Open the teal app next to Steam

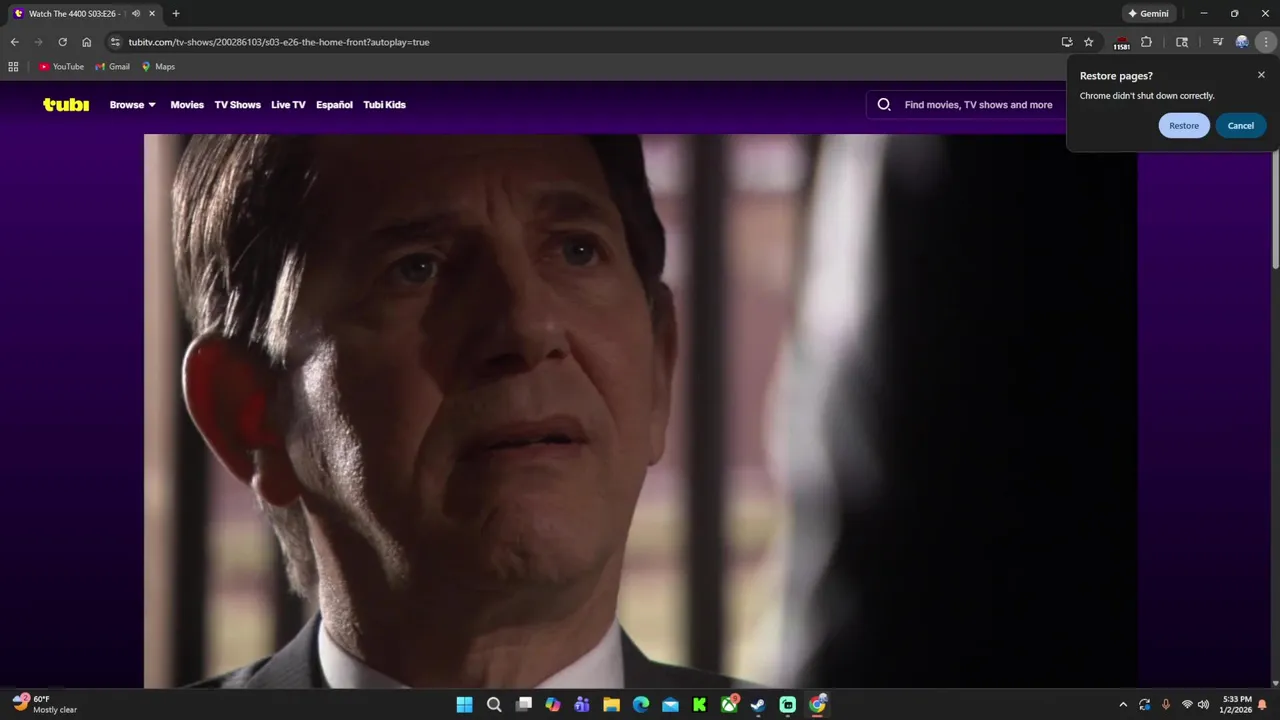(787, 704)
